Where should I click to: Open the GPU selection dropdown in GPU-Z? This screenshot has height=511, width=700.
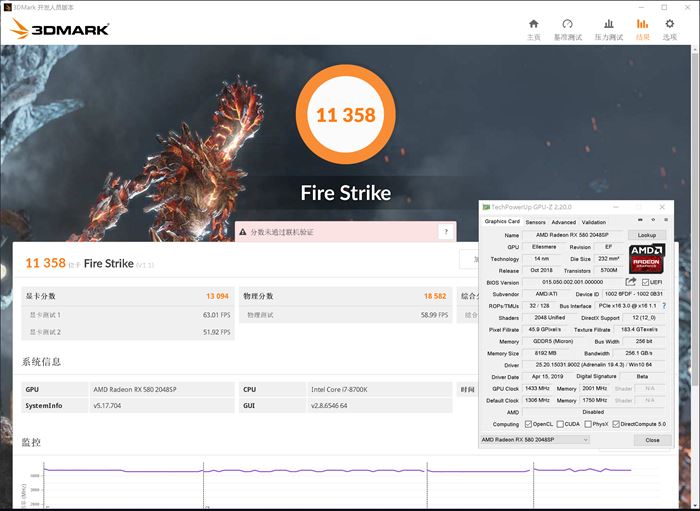coord(535,440)
